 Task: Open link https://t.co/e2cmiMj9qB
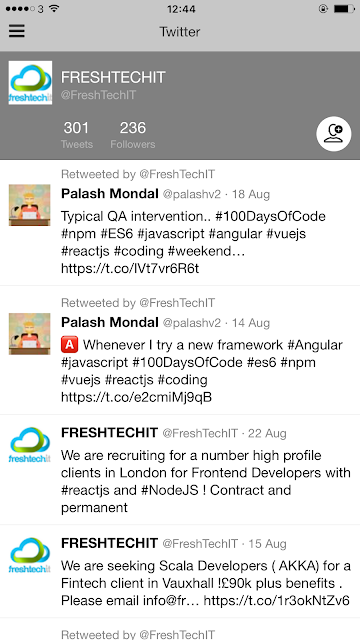pyautogui.click(x=136, y=397)
